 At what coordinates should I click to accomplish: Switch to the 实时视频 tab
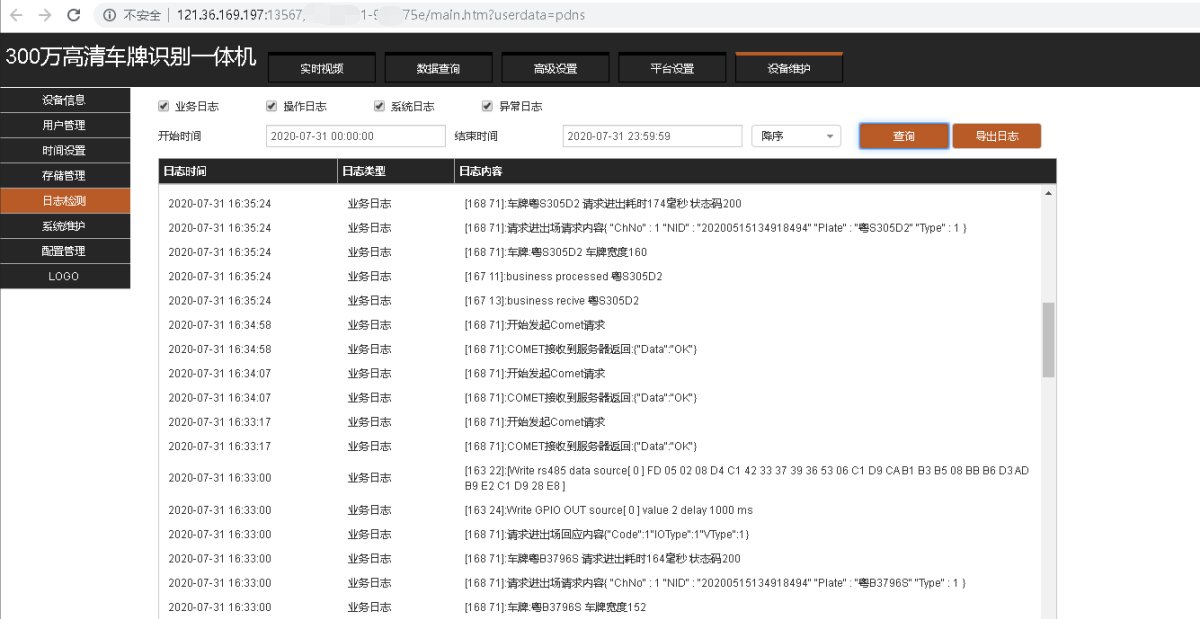point(322,68)
